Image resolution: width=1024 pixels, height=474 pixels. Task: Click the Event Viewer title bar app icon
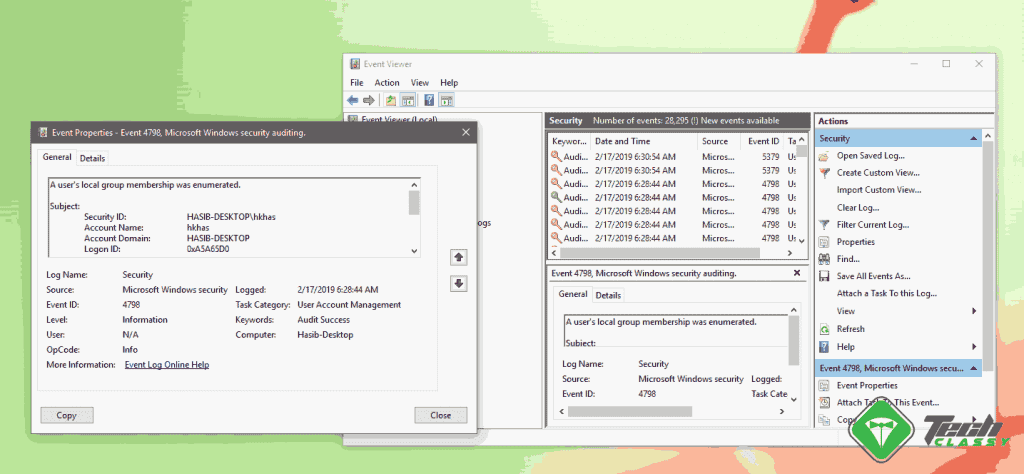(x=355, y=64)
